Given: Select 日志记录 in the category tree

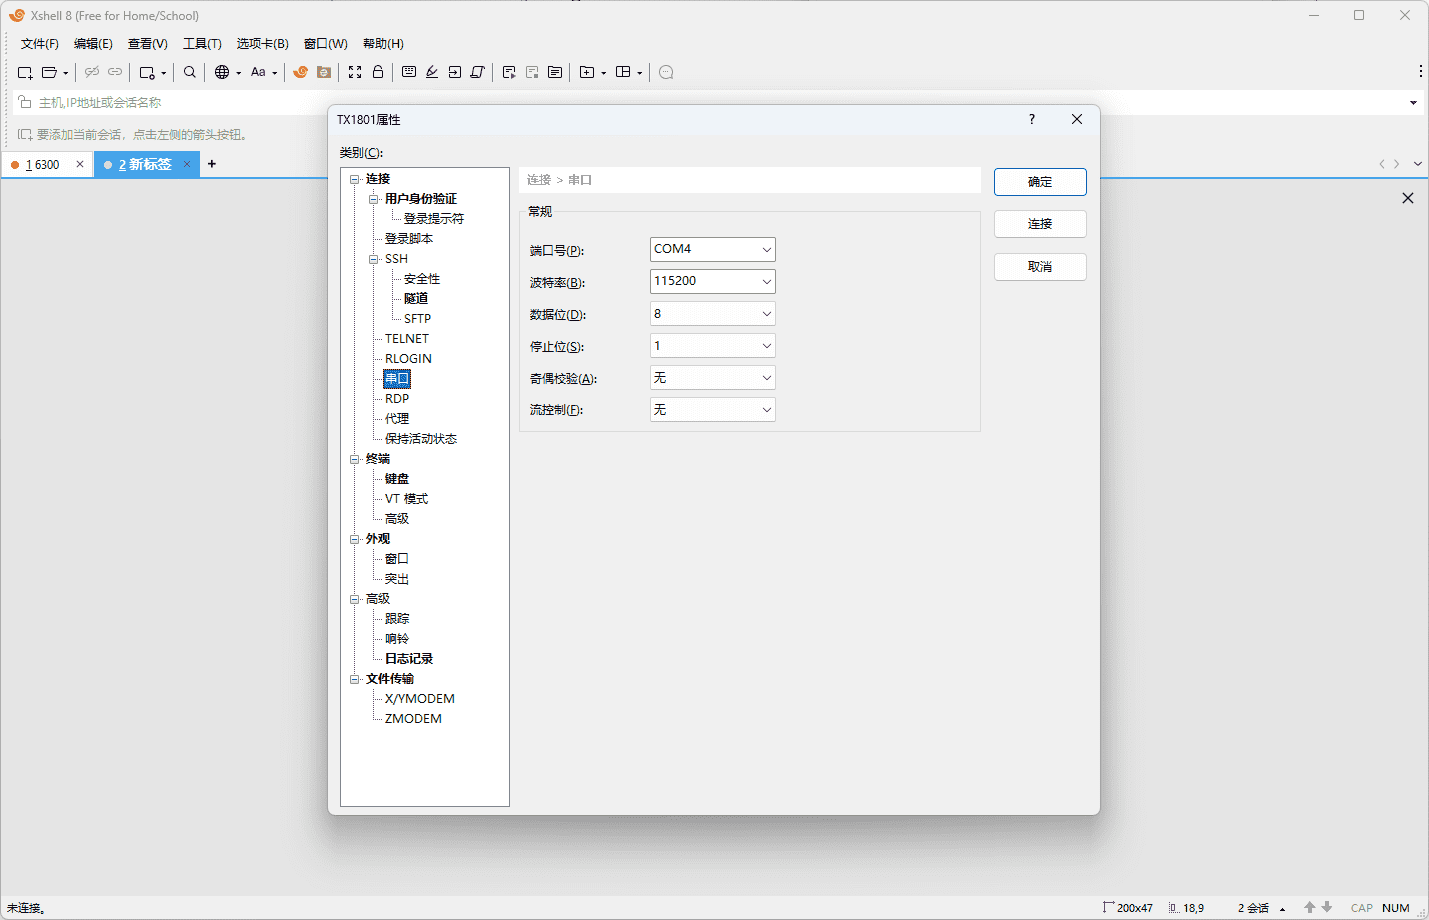Looking at the screenshot, I should click(x=409, y=659).
